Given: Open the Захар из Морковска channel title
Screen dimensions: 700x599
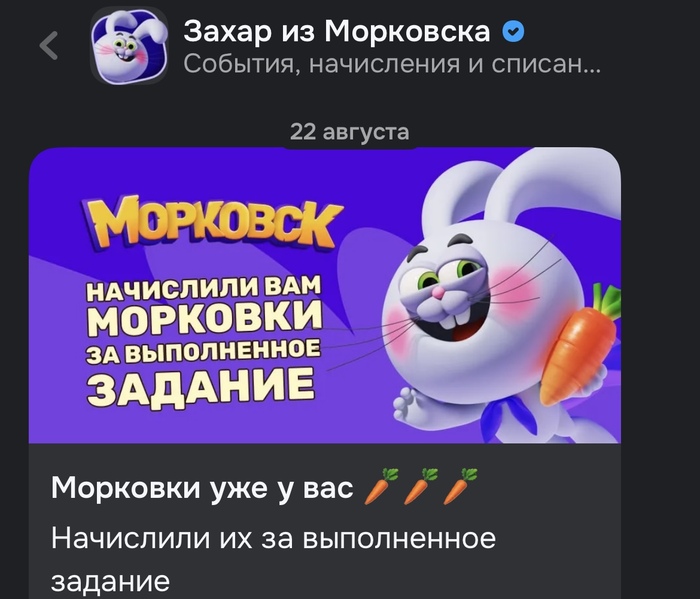Looking at the screenshot, I should click(337, 32).
